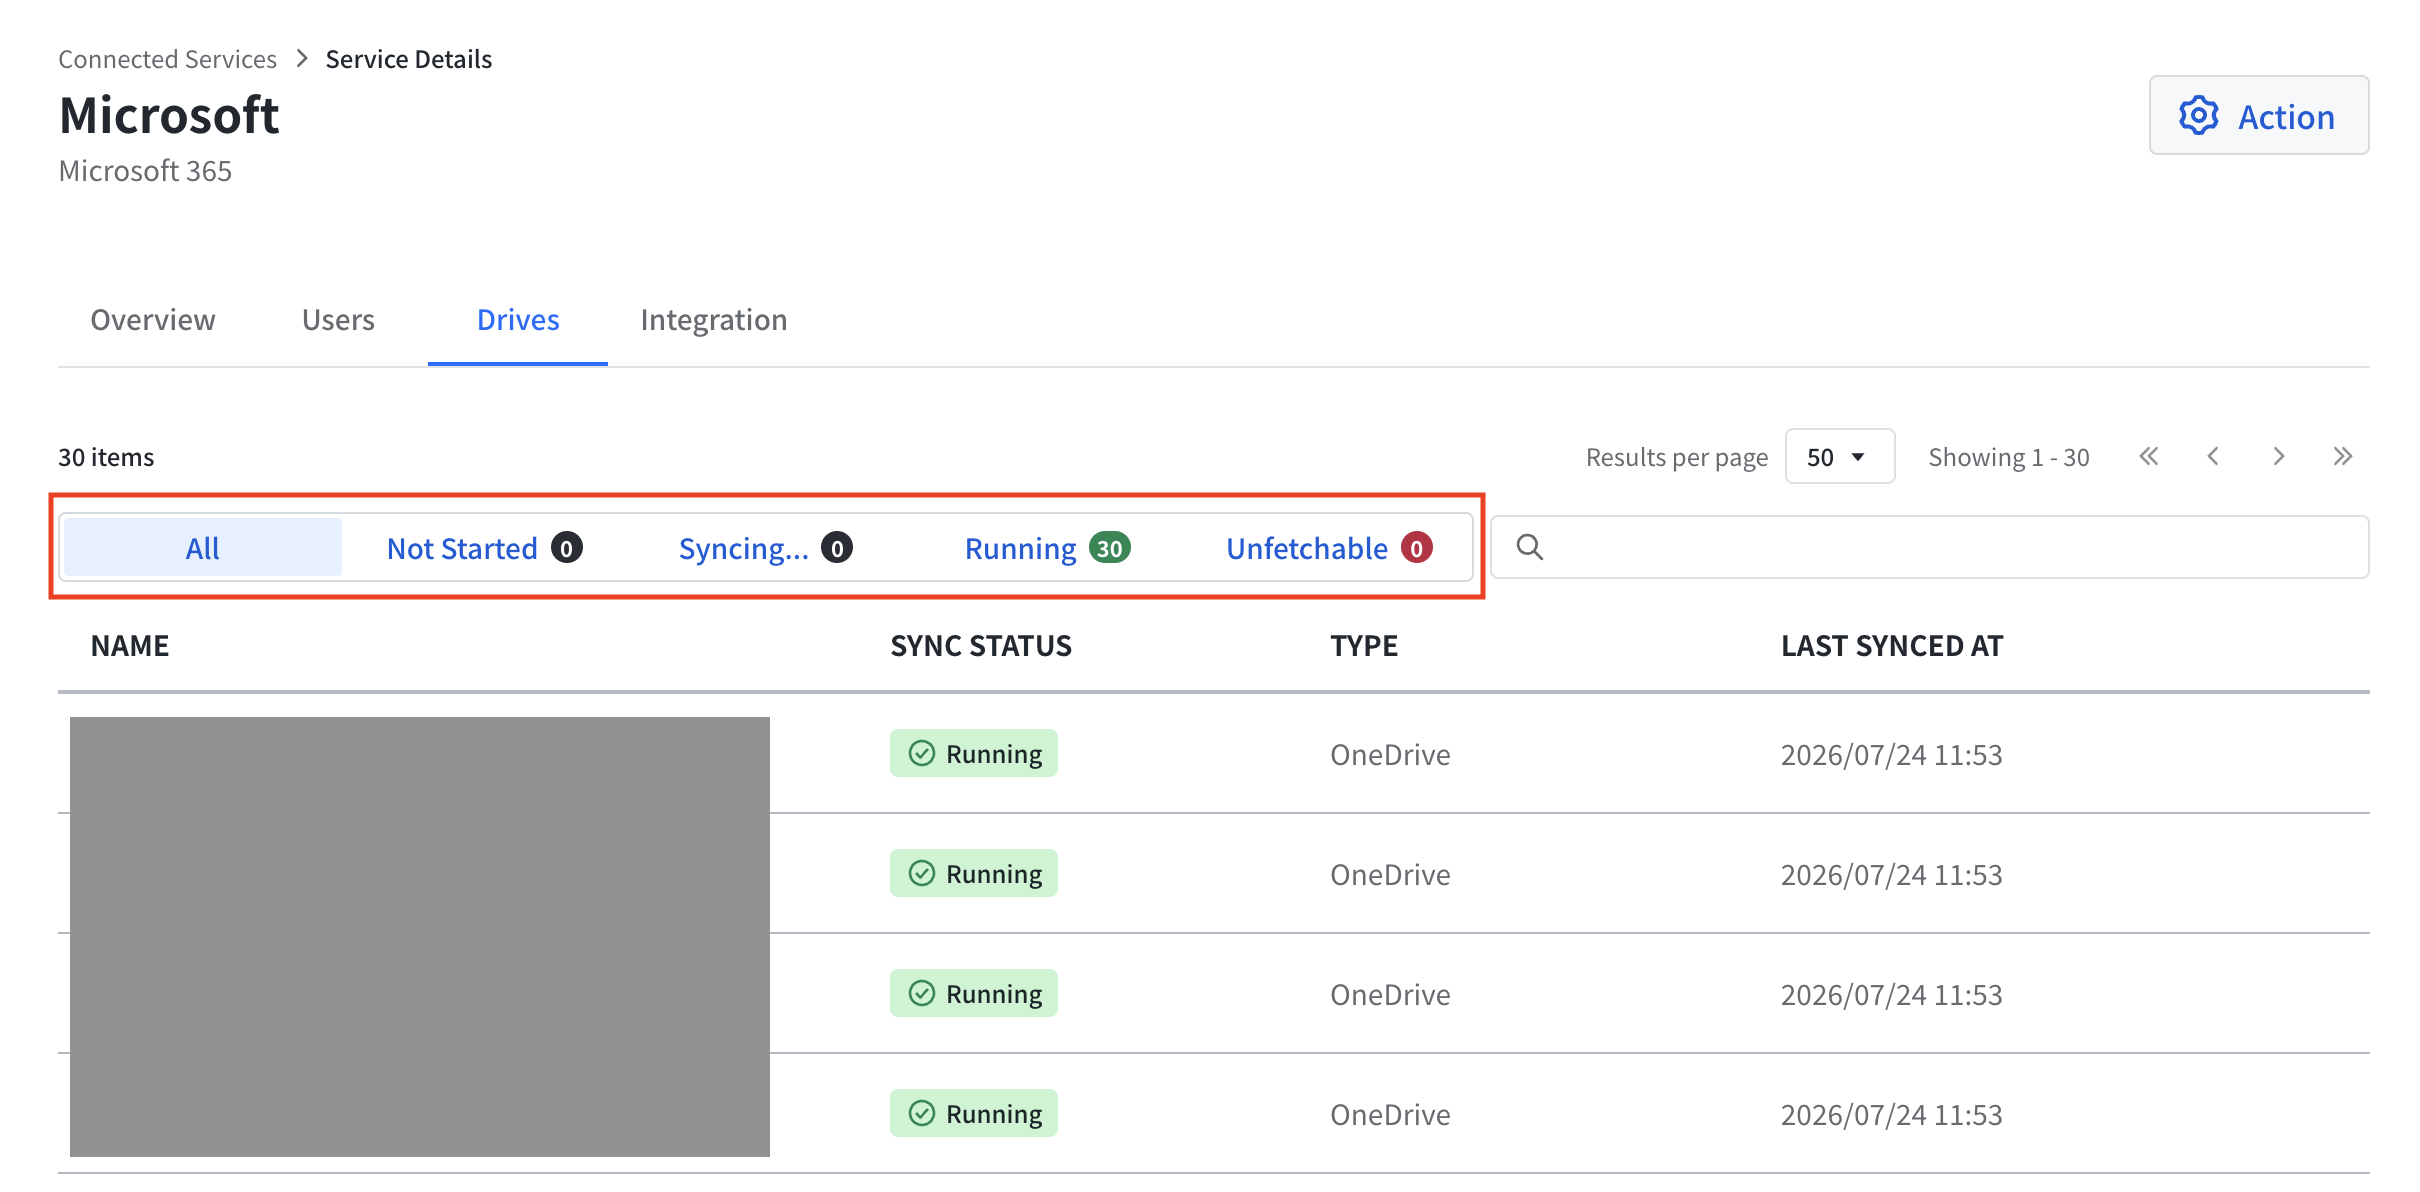Go to the next page arrow

[x=2278, y=457]
